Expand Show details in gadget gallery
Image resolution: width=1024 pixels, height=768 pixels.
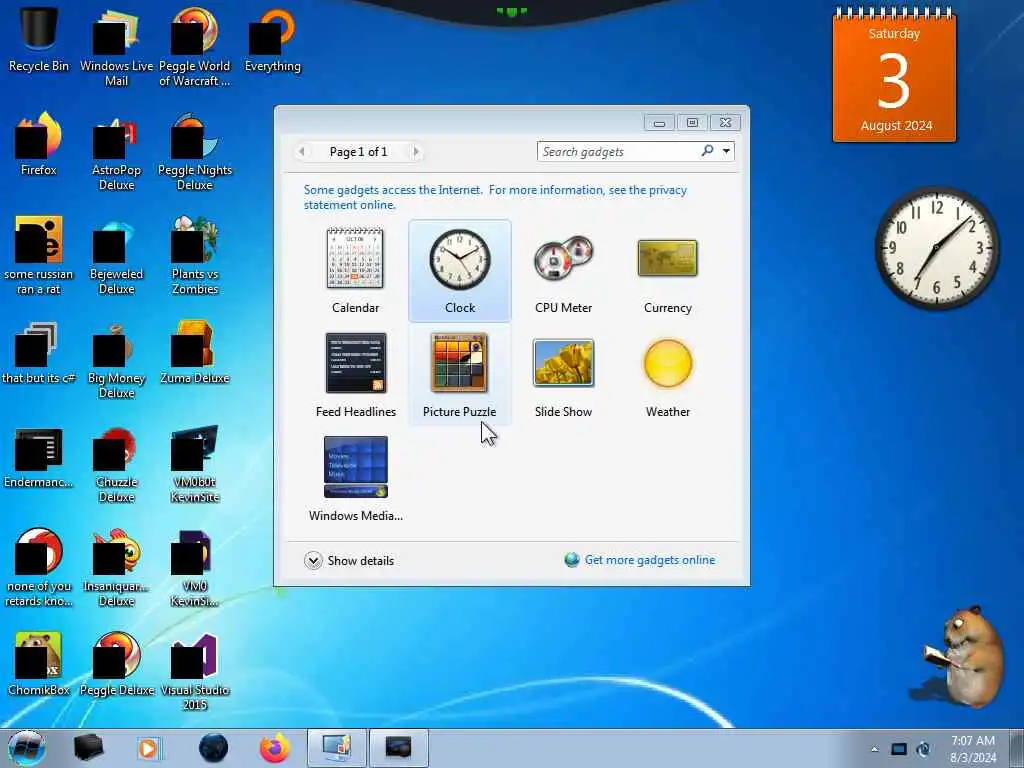tap(349, 560)
